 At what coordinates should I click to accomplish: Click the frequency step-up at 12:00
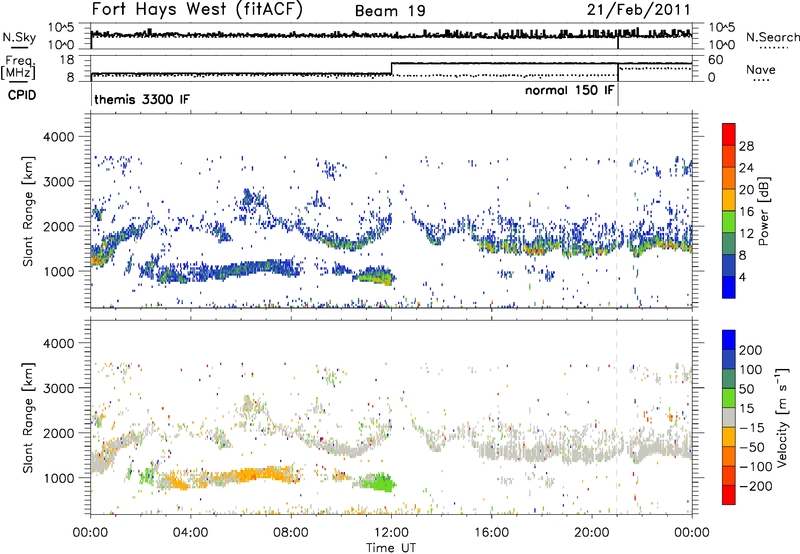pyautogui.click(x=391, y=69)
